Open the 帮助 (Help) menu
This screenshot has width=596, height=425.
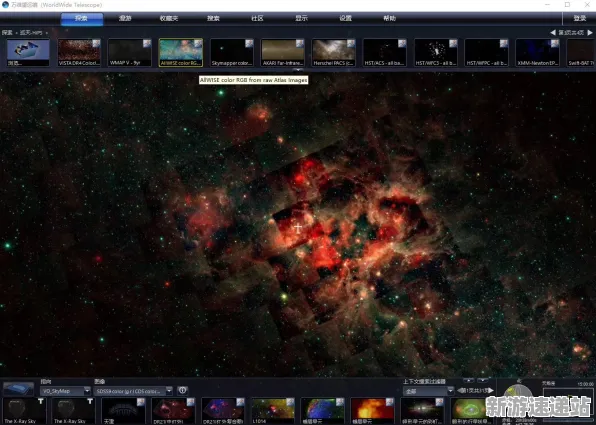pyautogui.click(x=389, y=18)
